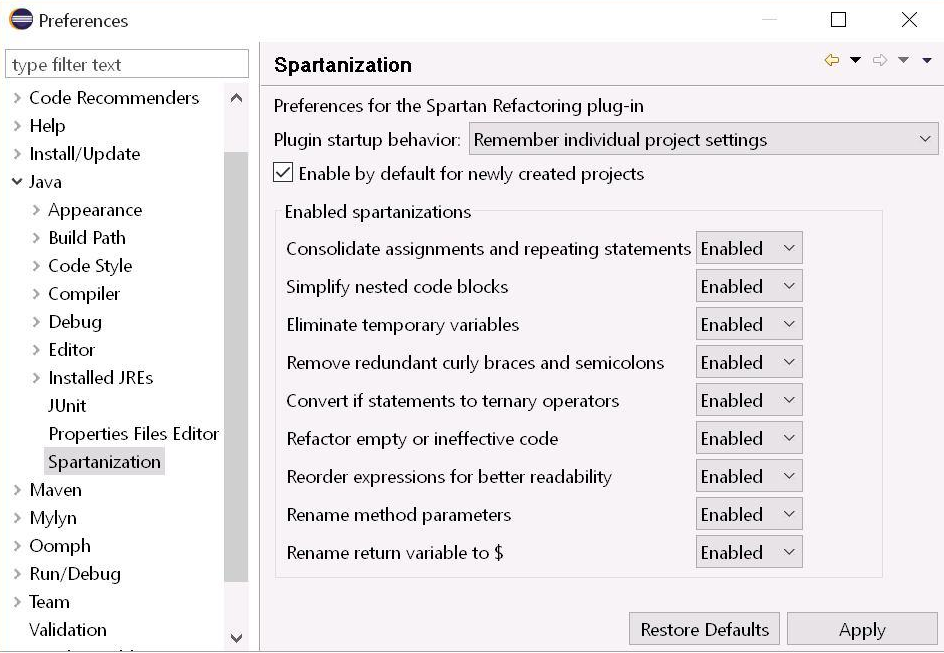Click the Apply button
Viewport: 944px width, 653px height.
[x=862, y=630]
